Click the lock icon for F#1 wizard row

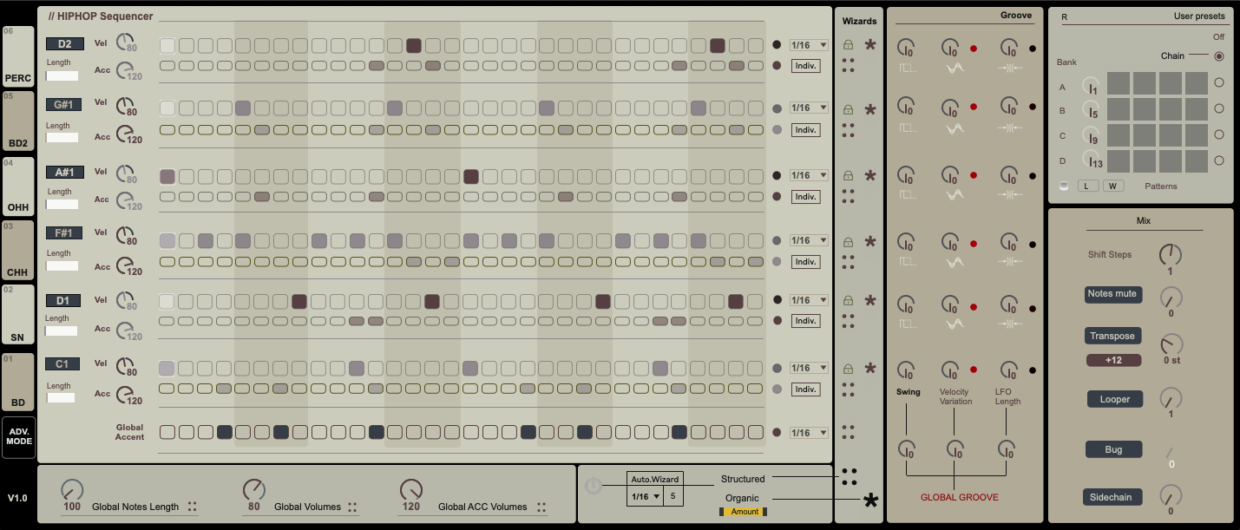[848, 241]
